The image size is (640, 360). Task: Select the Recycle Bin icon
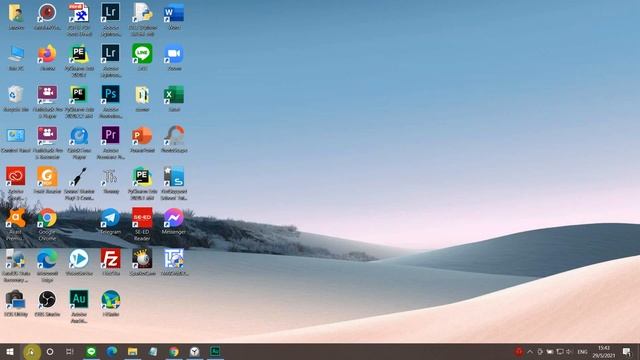pyautogui.click(x=16, y=95)
